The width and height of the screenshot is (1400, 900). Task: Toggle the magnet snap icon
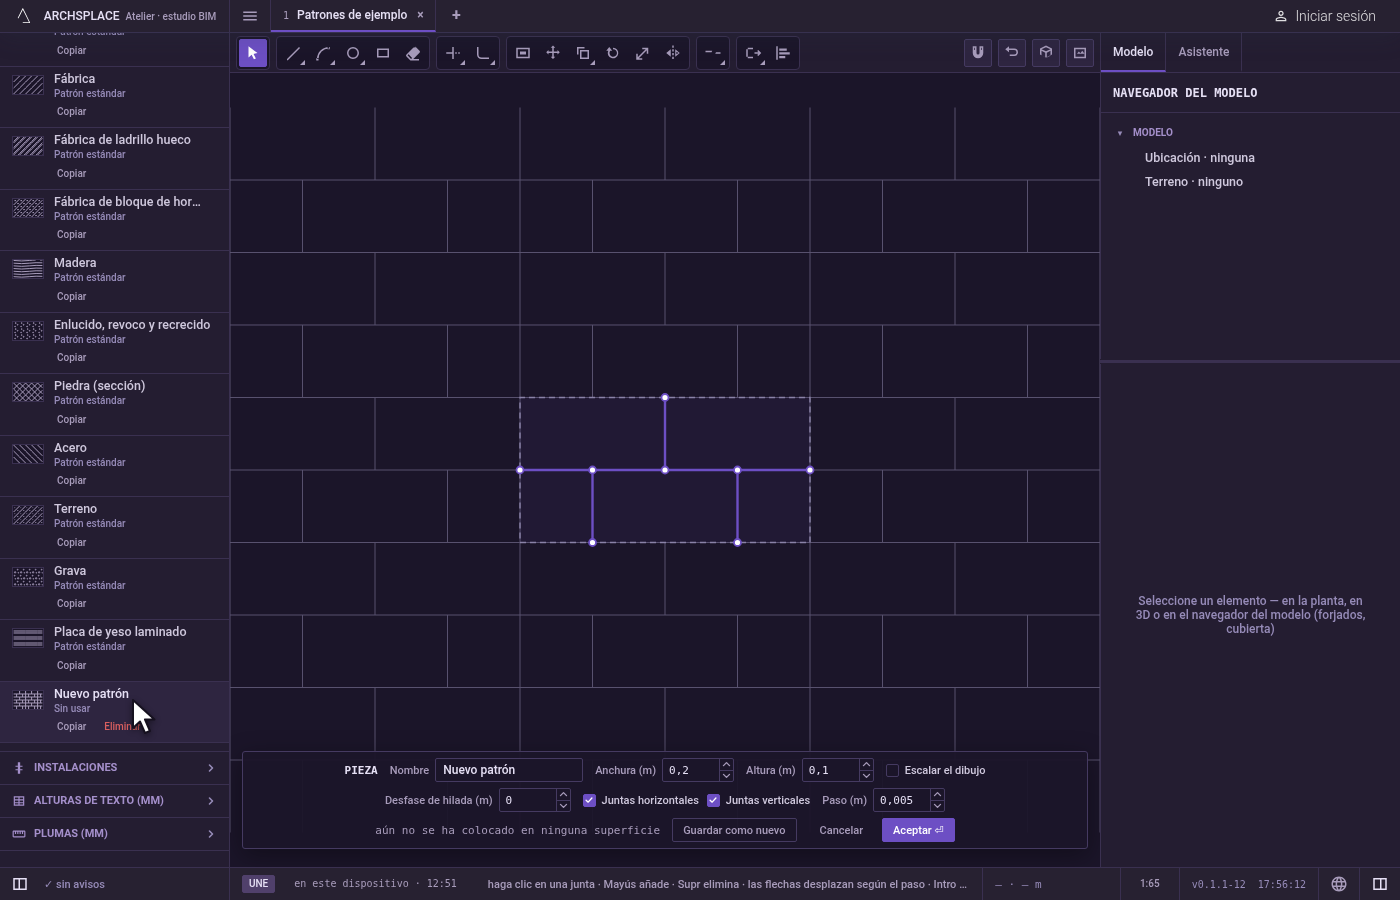[978, 53]
